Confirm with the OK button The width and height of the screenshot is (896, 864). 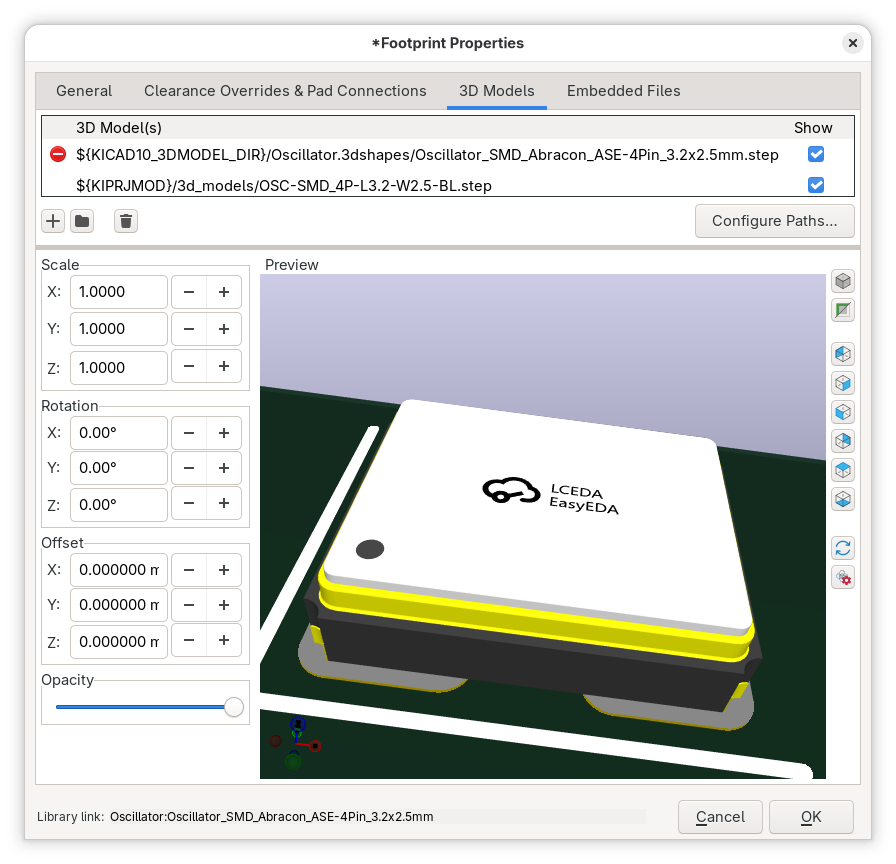point(811,817)
